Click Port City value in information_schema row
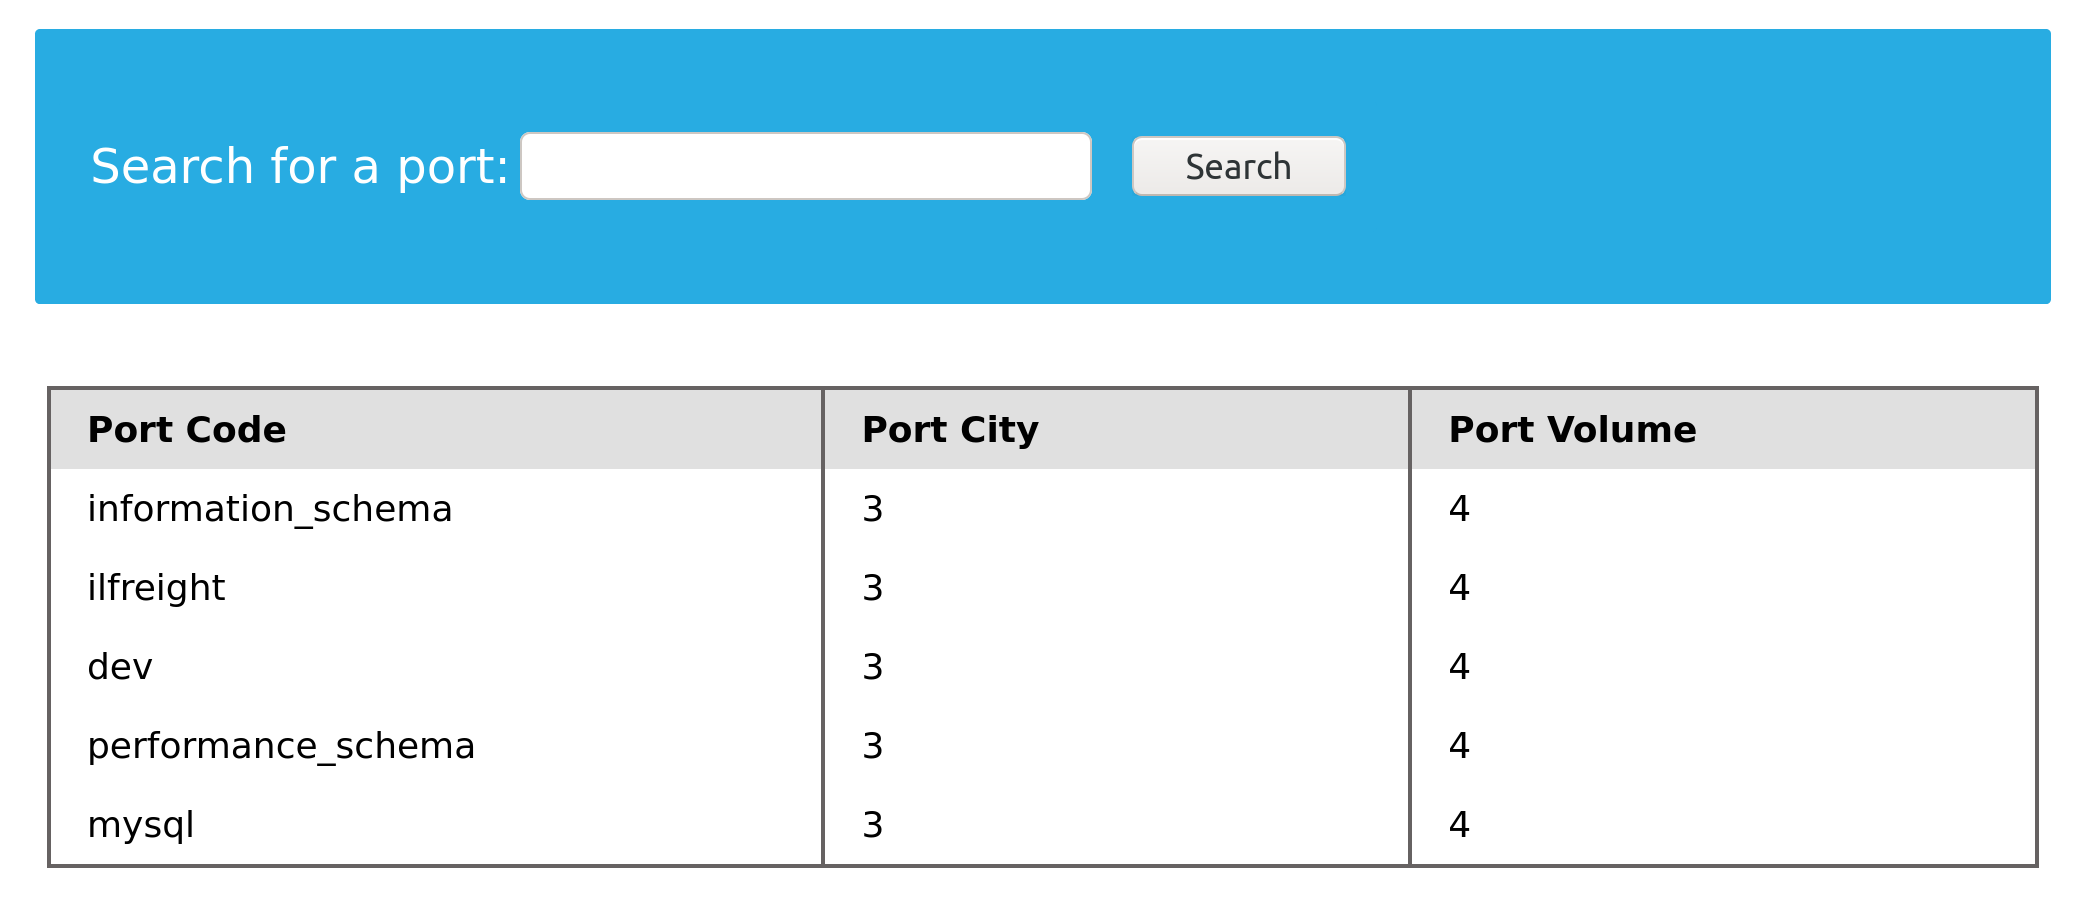The height and width of the screenshot is (906, 2077). click(873, 509)
